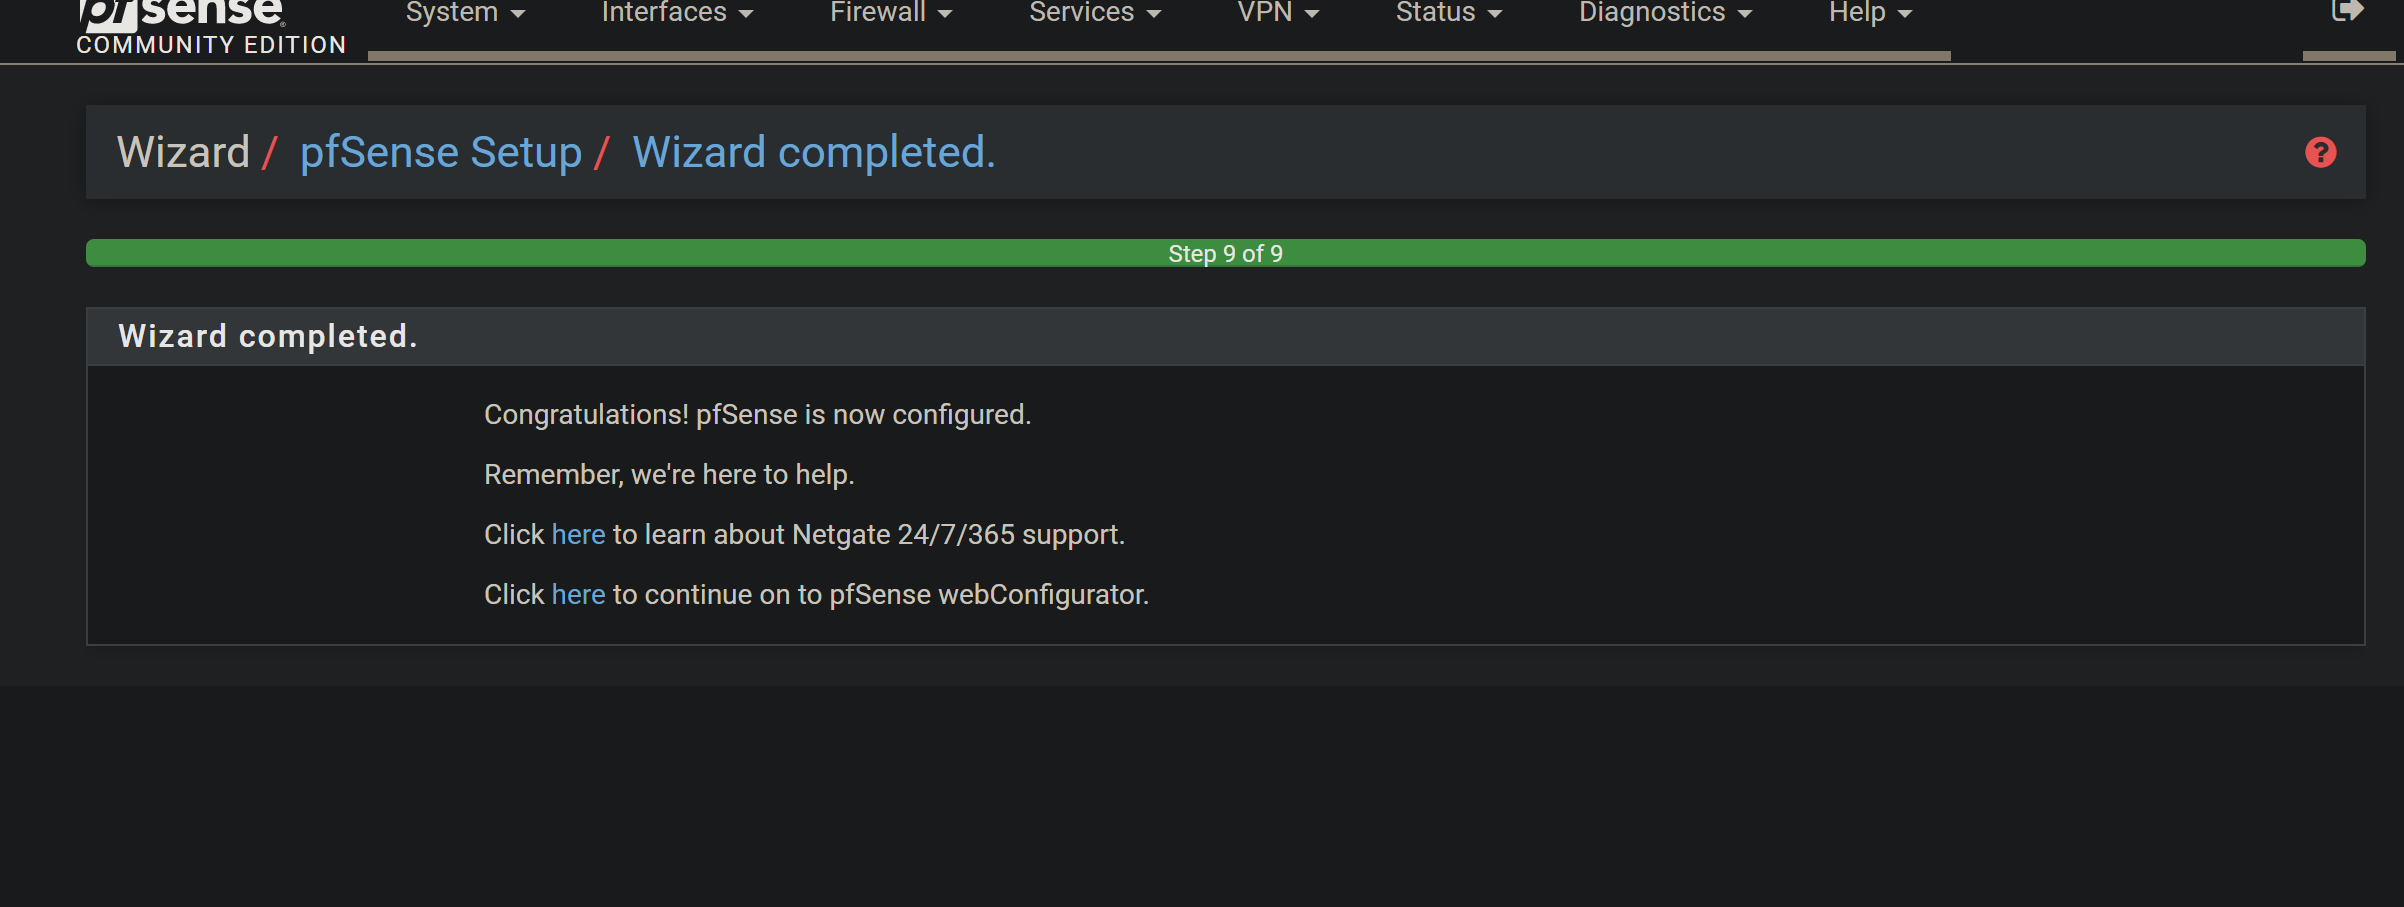
Task: Open the Help menu
Action: point(1870,13)
